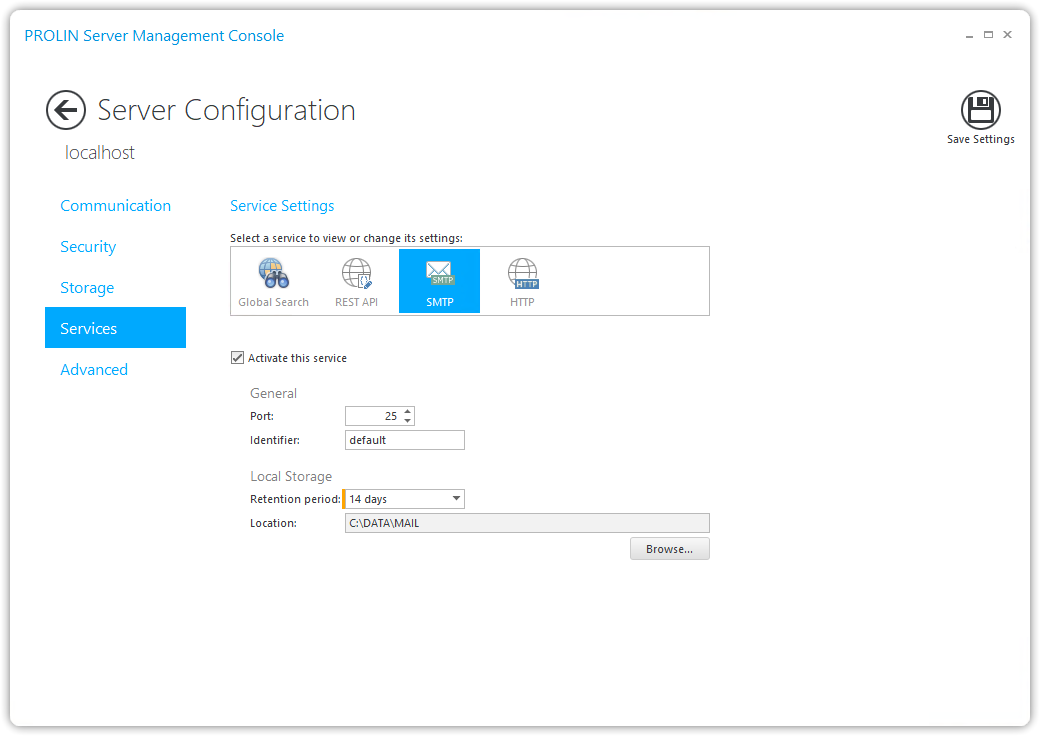Go to the Advanced section
This screenshot has height=736, width=1040.
pos(94,370)
